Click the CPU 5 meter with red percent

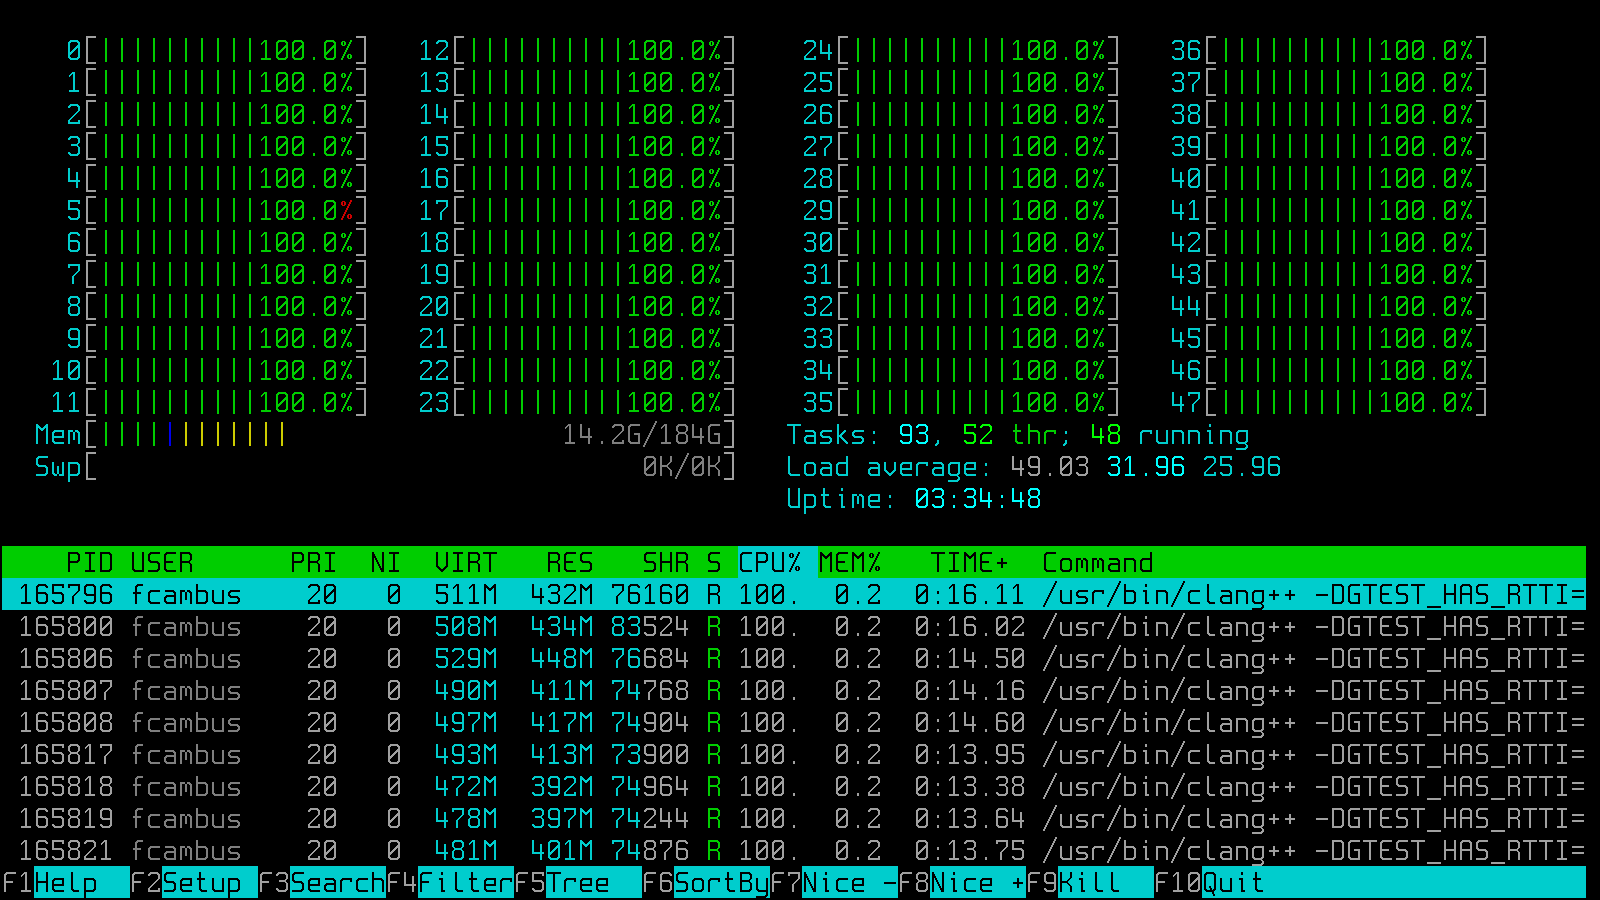[217, 211]
